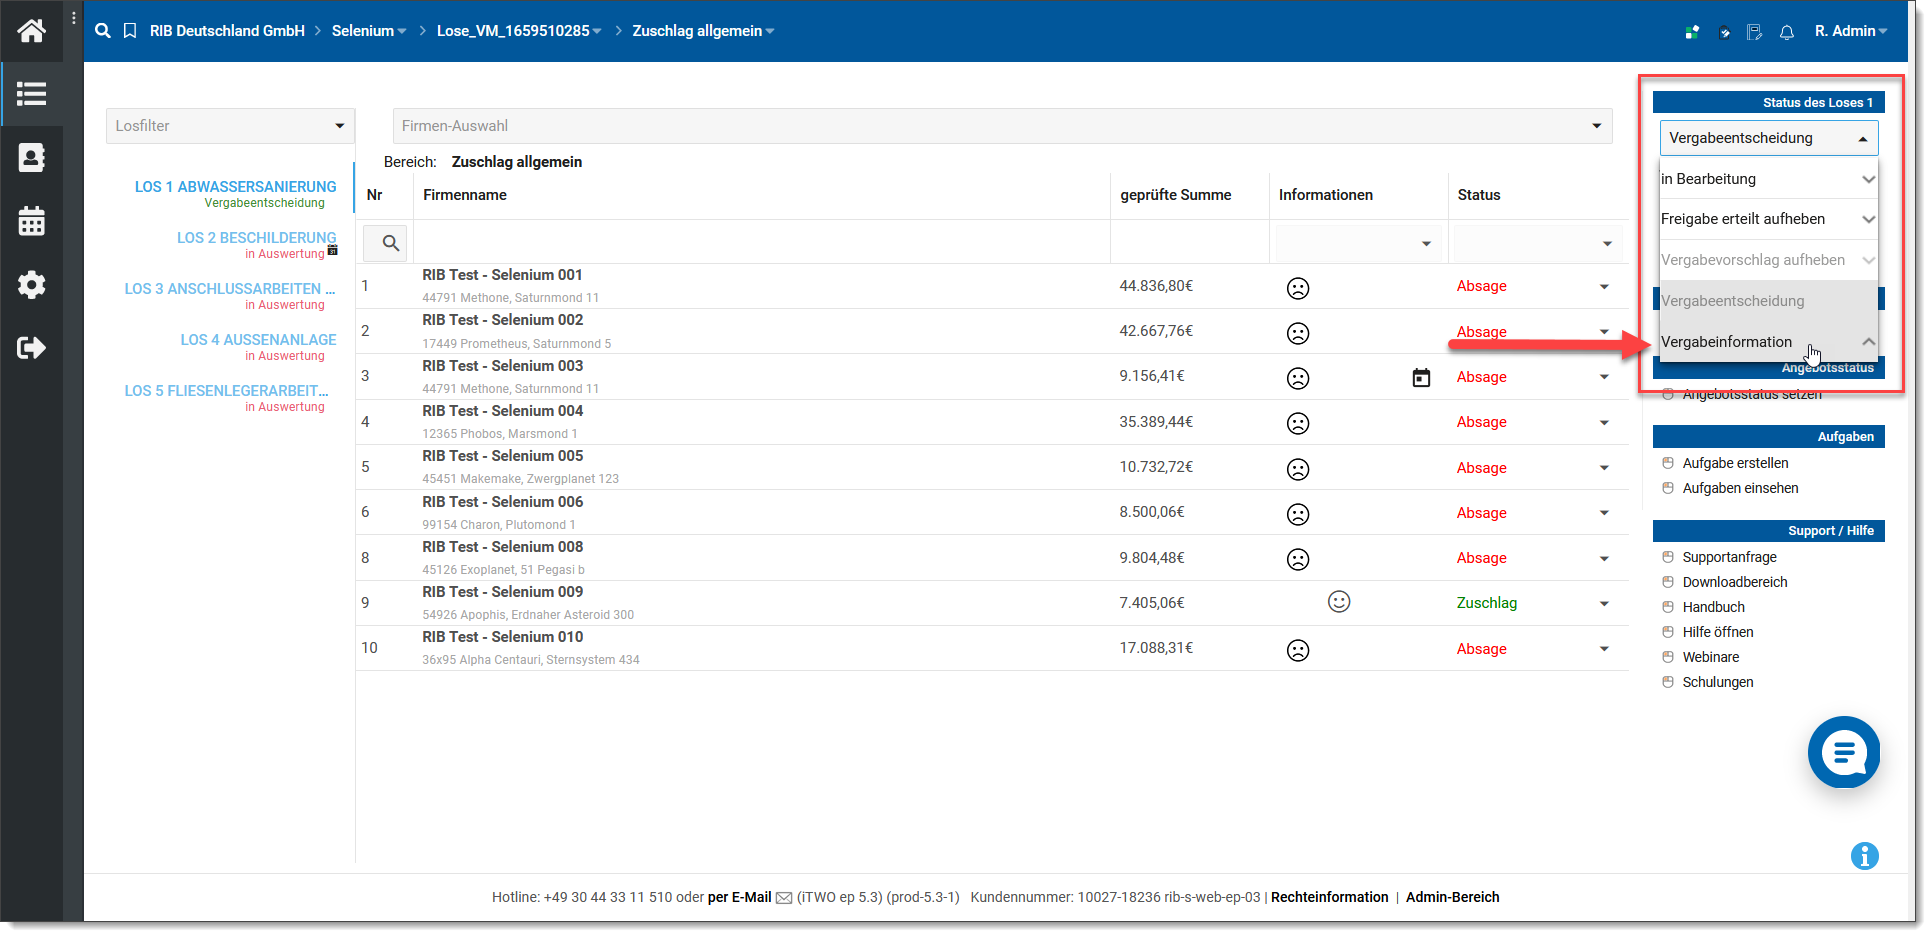Click Hilfe öffnen link
This screenshot has width=1931, height=937.
[x=1718, y=632]
